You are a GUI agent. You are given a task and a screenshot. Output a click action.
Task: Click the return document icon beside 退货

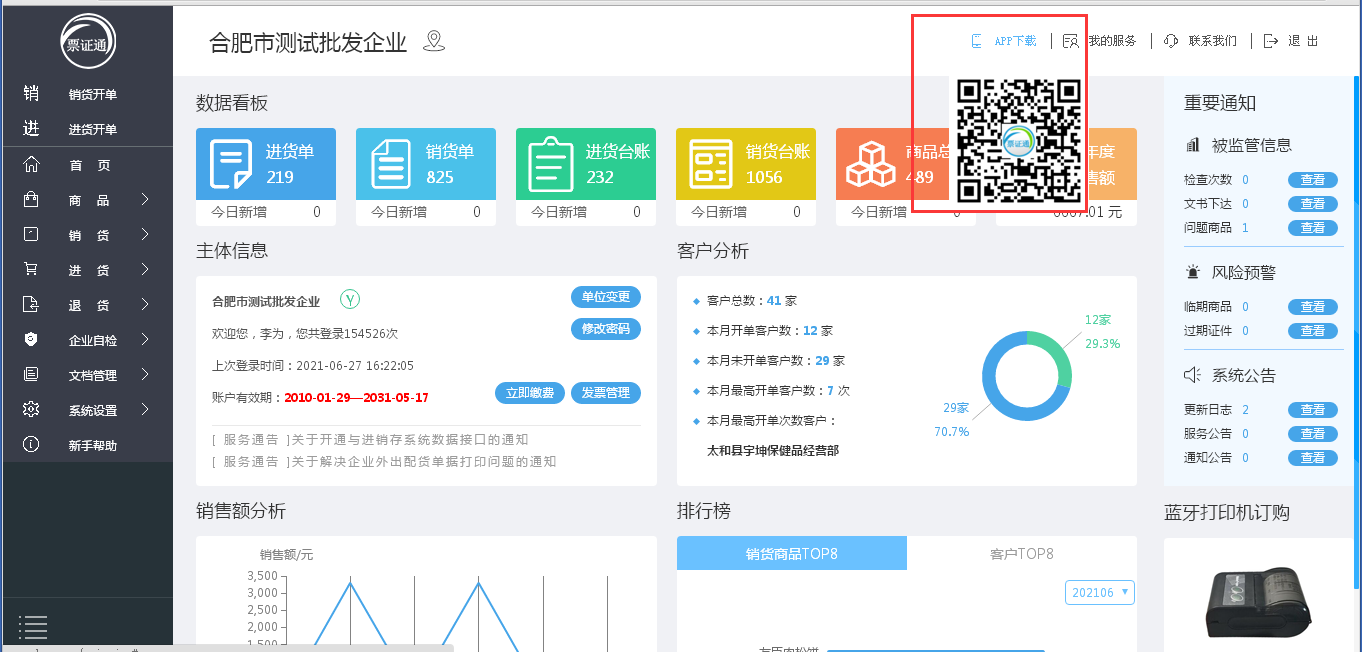tap(31, 305)
